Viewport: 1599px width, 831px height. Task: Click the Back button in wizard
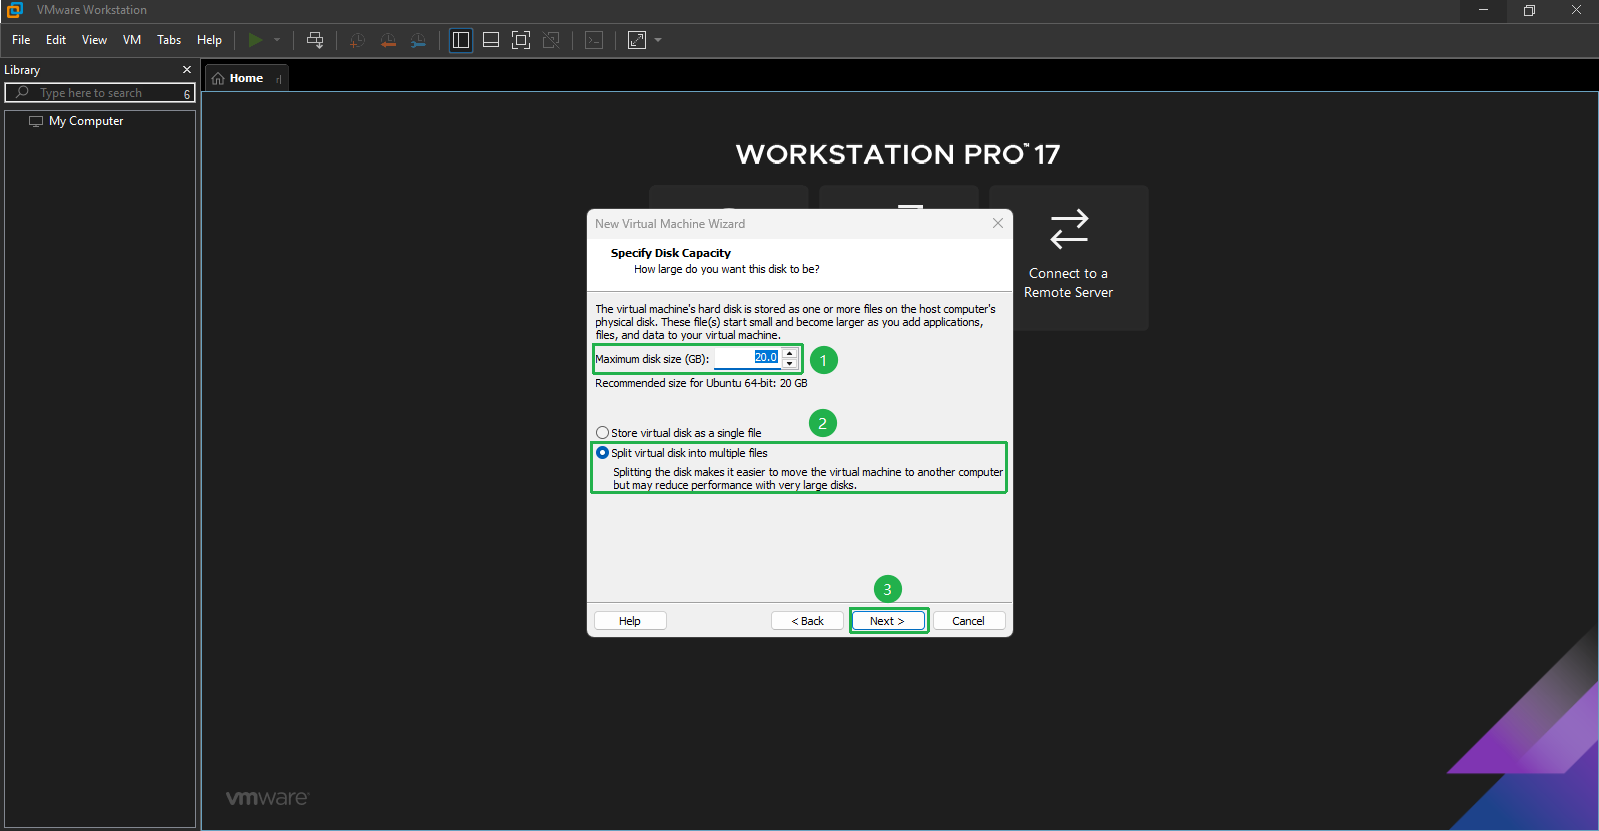coord(808,621)
